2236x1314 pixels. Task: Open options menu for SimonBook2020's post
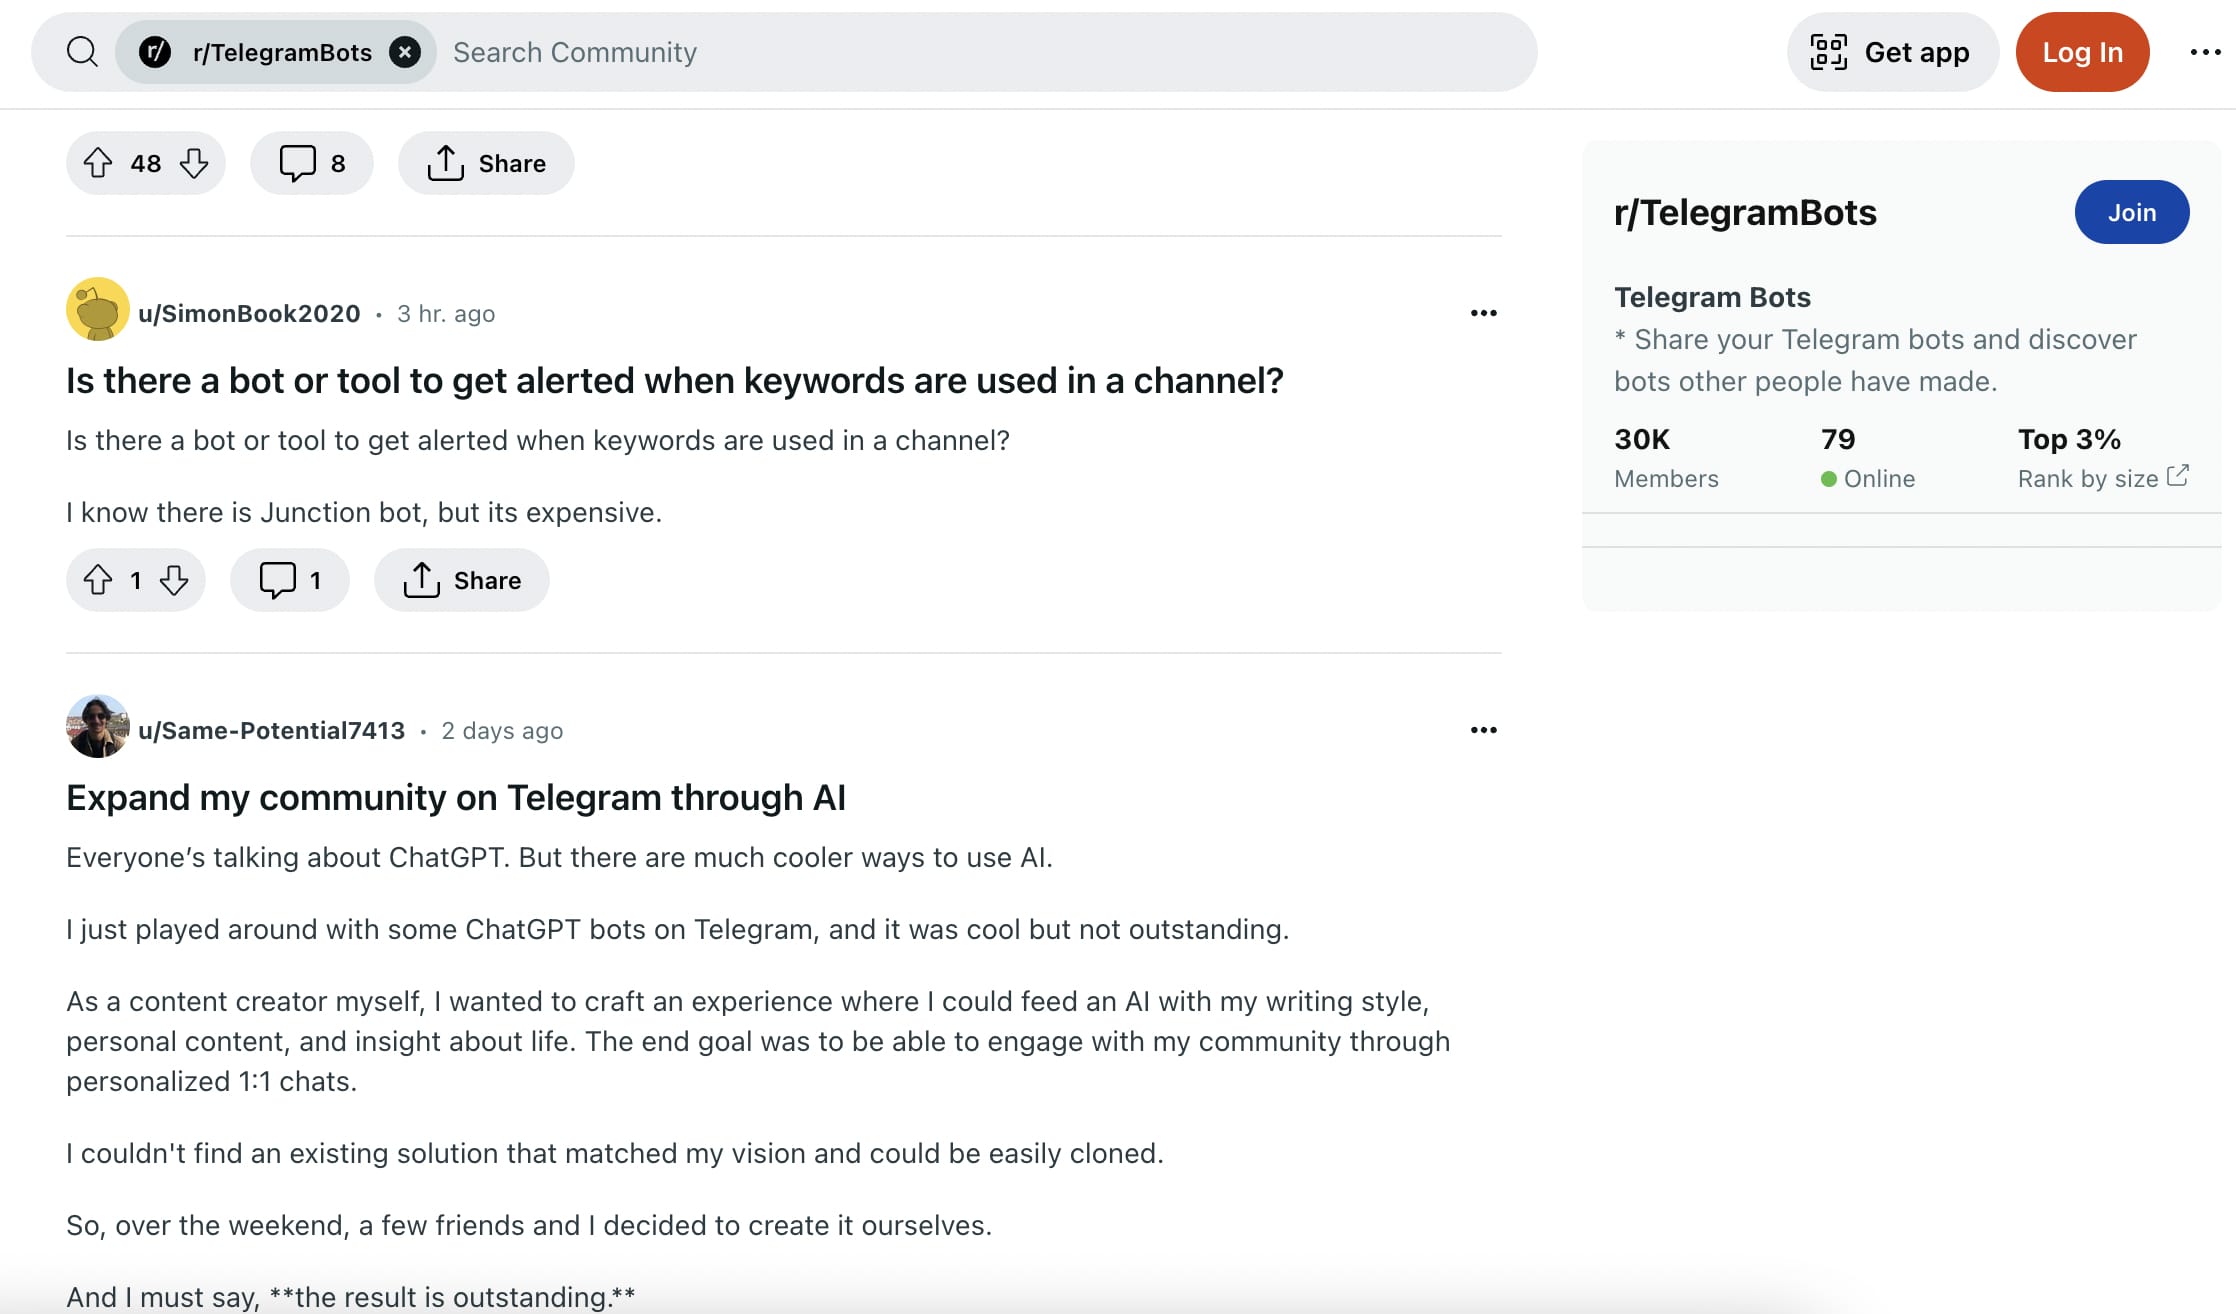1483,313
